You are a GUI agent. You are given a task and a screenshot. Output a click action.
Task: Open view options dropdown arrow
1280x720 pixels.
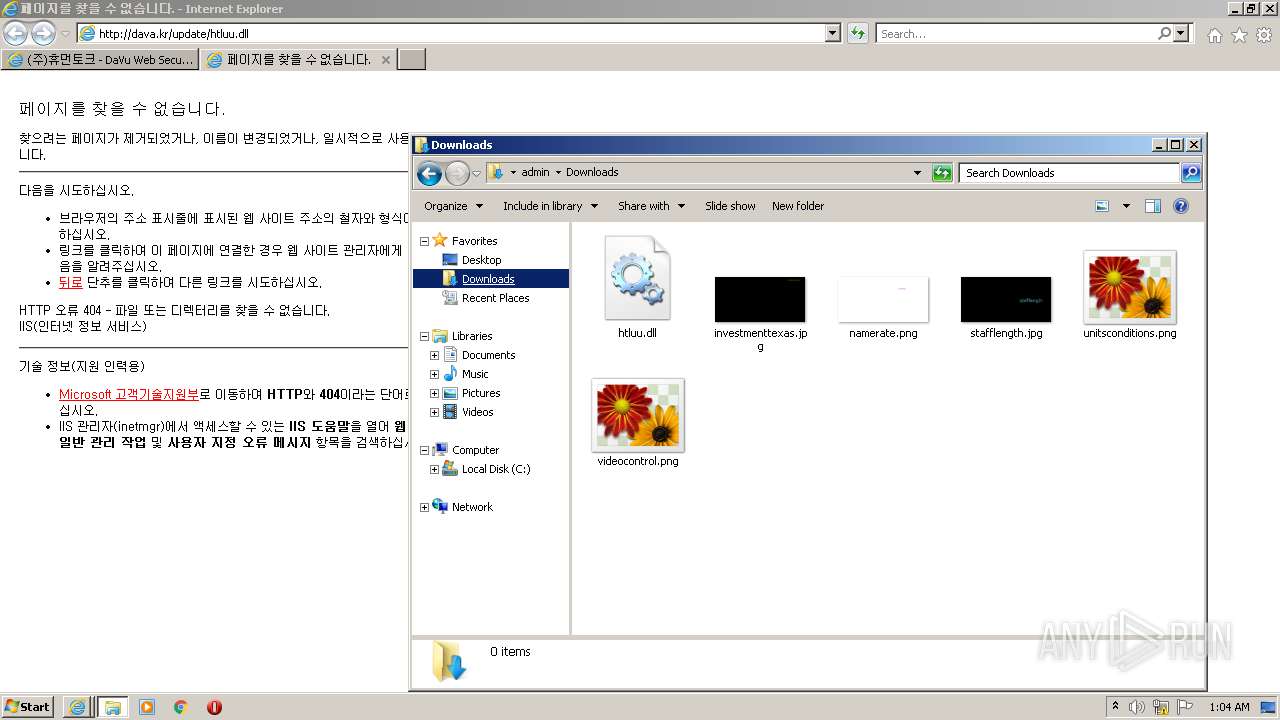pyautogui.click(x=1126, y=206)
